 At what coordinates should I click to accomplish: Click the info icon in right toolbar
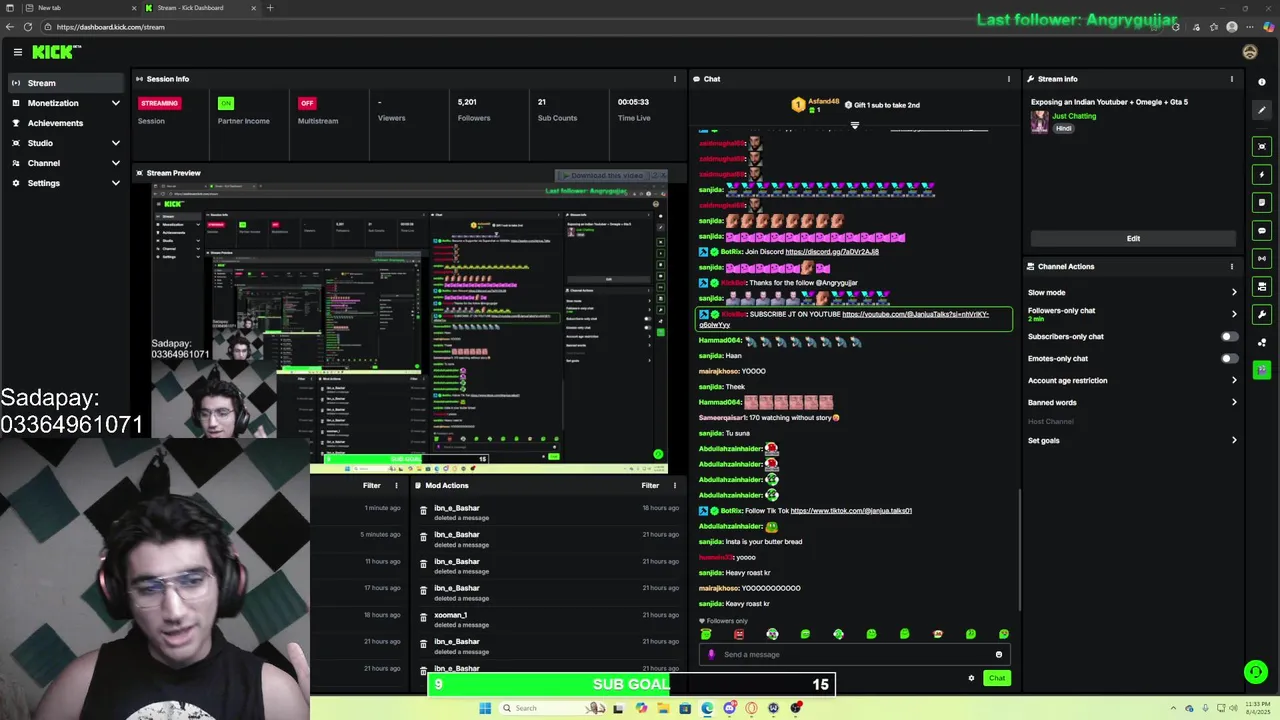click(x=1262, y=82)
